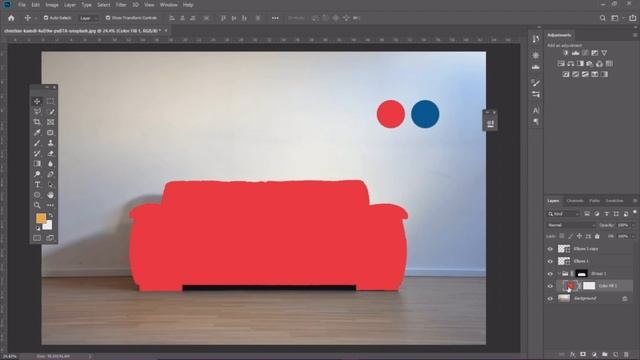Create a new group folder icon
This screenshot has width=640, height=360.
point(604,355)
